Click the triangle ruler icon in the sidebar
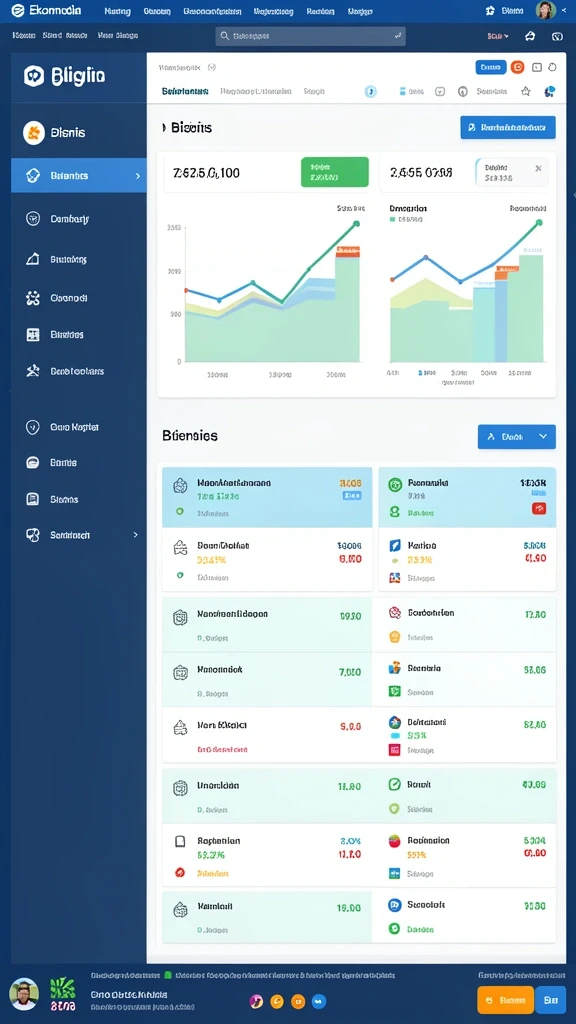The height and width of the screenshot is (1024, 576). click(x=33, y=259)
